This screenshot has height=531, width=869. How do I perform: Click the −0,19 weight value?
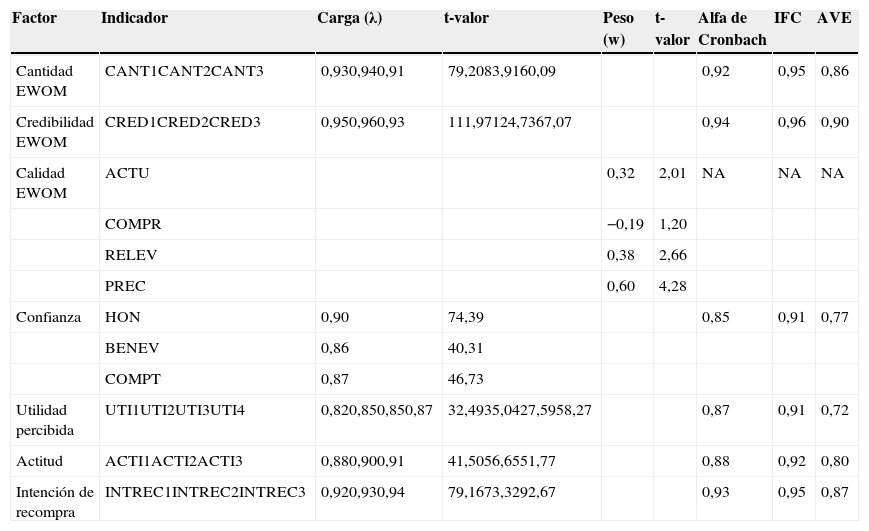625,224
